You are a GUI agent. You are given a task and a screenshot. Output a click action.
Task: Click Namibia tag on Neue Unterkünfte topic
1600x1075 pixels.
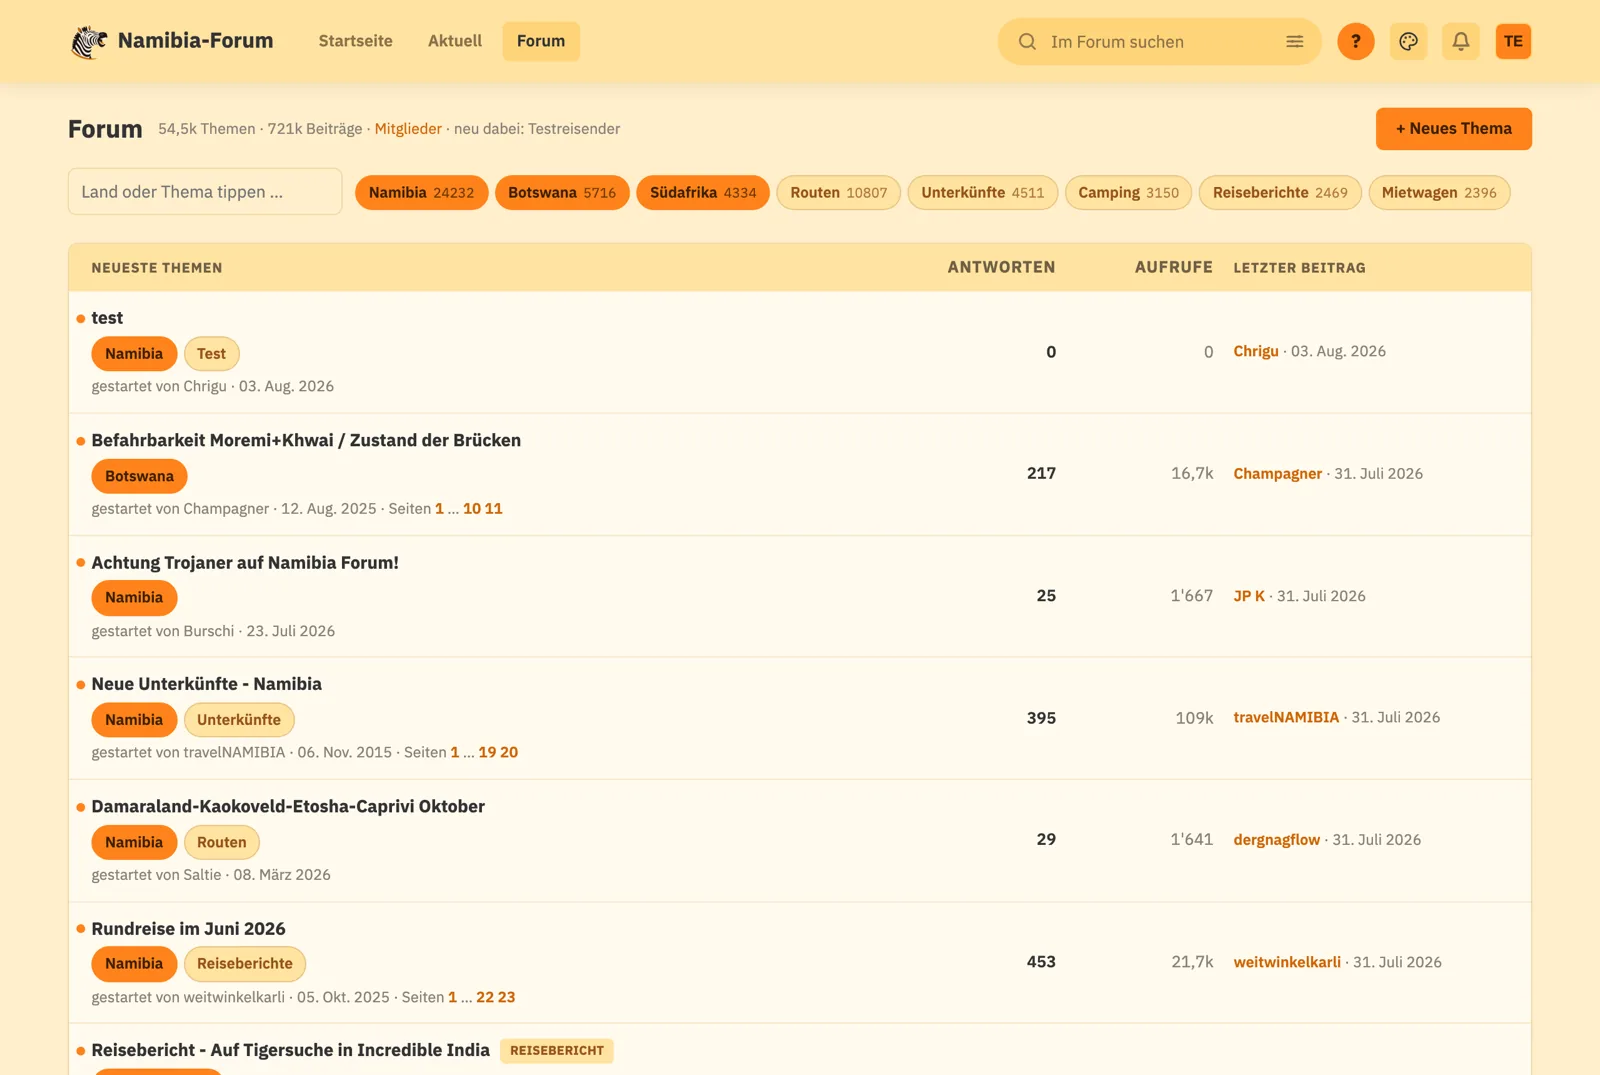pyautogui.click(x=134, y=720)
